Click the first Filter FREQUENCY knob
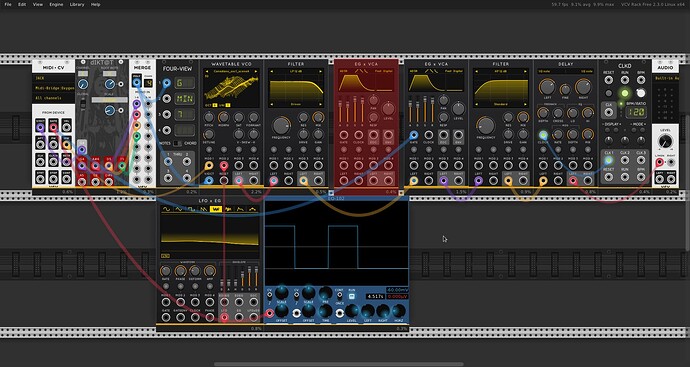 click(x=281, y=126)
